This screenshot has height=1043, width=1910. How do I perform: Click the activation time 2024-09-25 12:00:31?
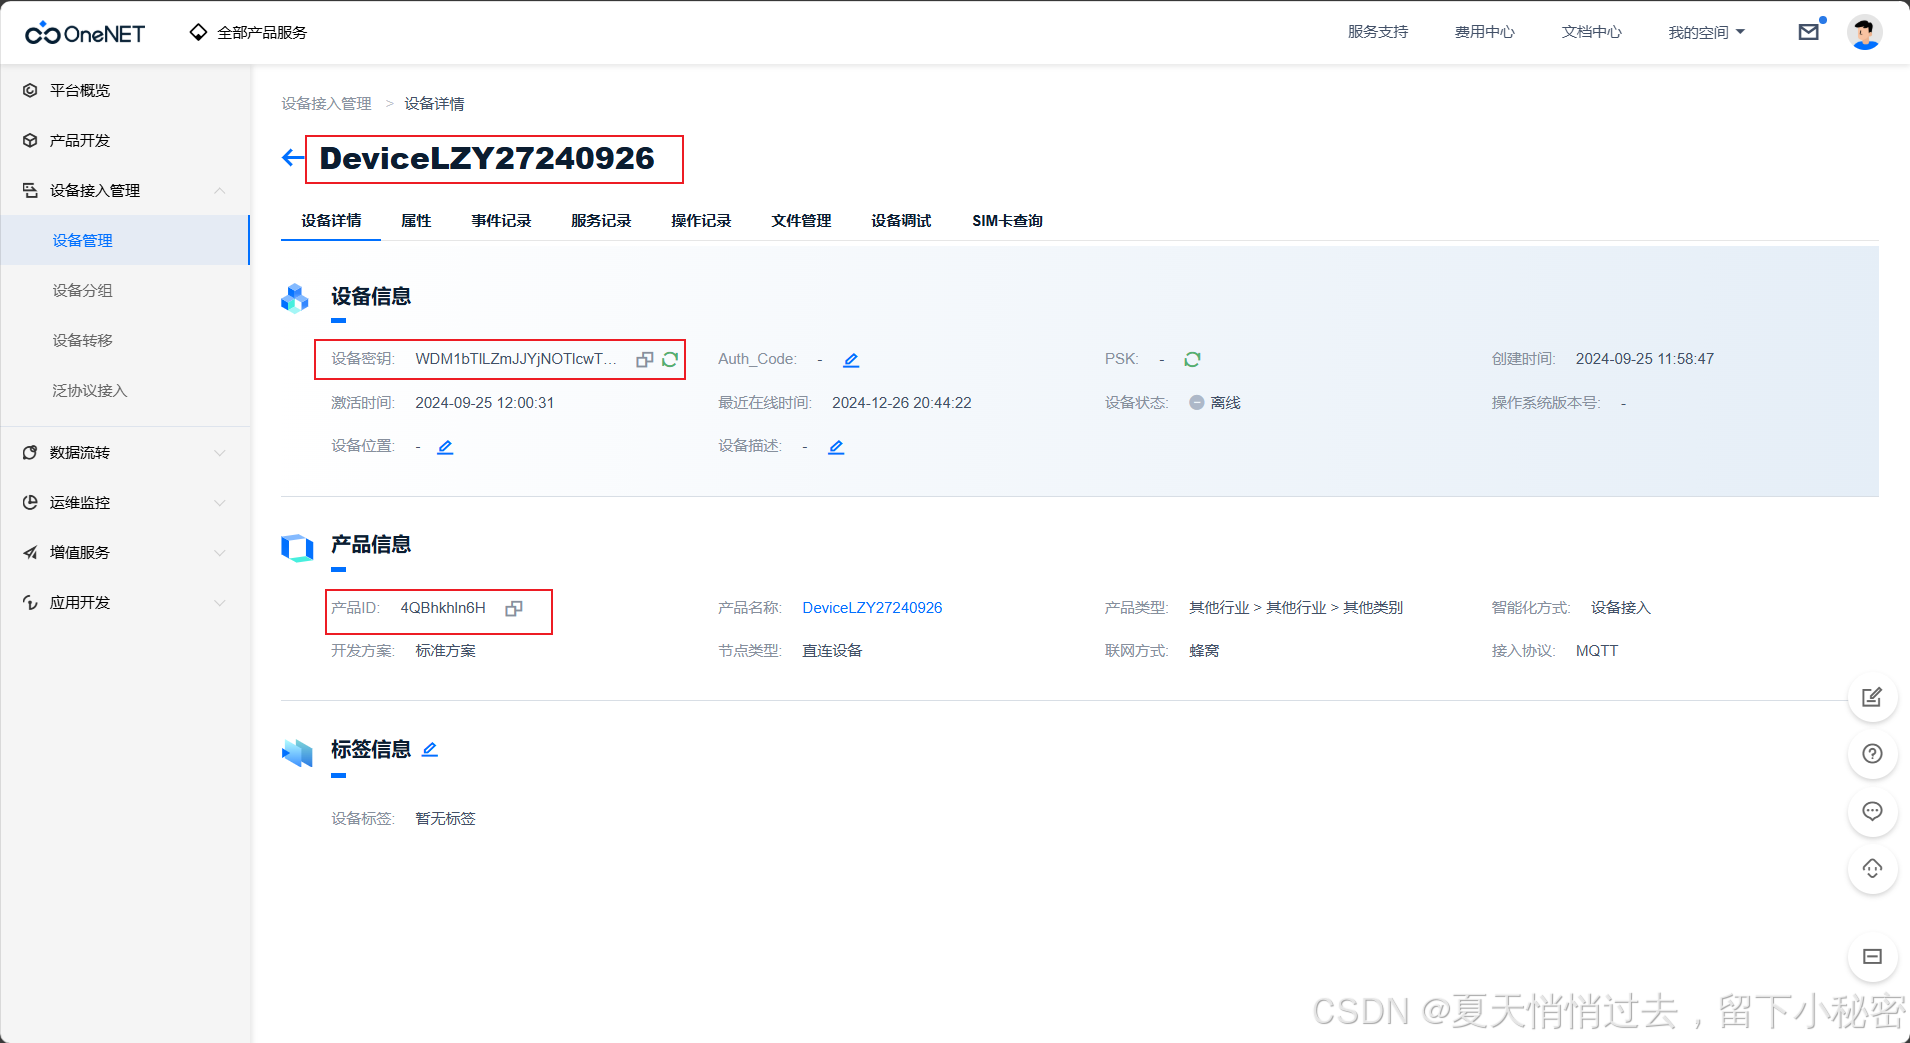pos(485,403)
